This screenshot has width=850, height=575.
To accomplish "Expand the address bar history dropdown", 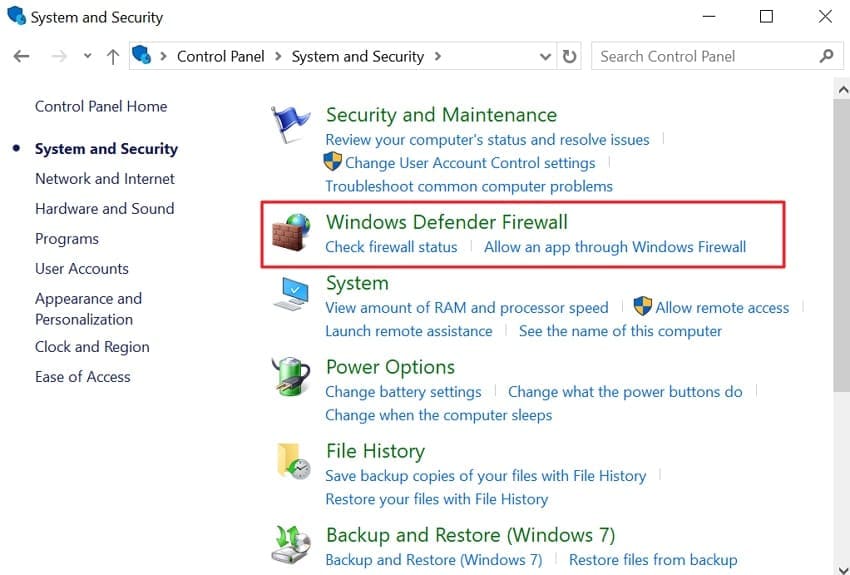I will click(x=545, y=56).
